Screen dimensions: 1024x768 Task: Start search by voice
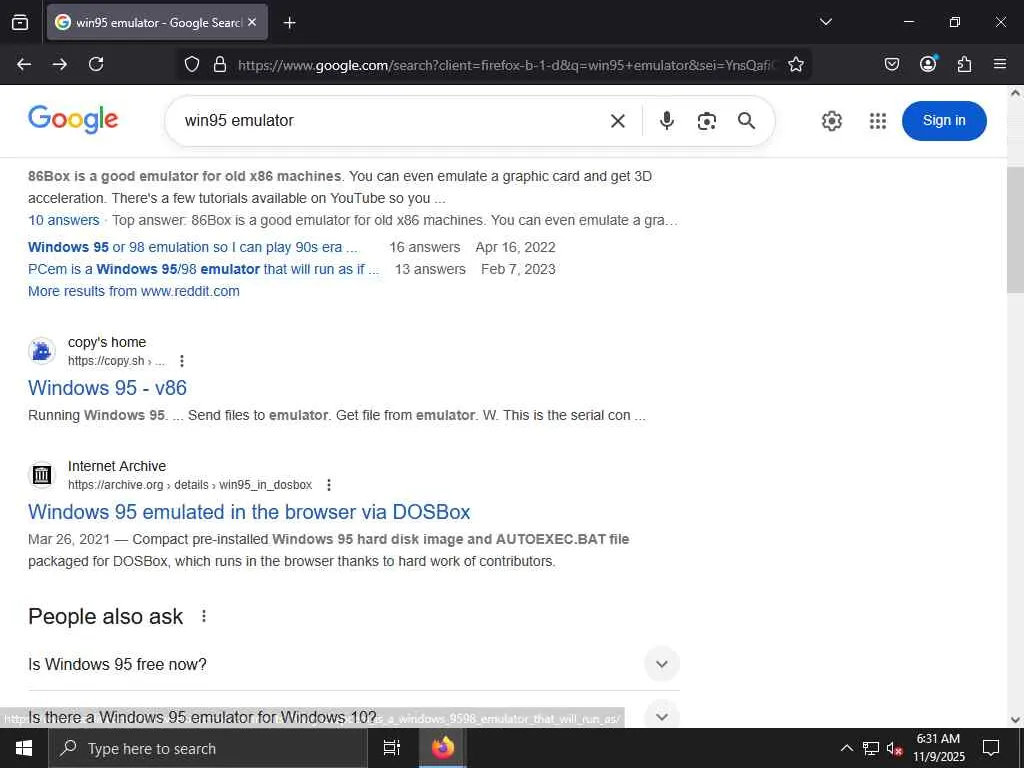click(x=667, y=121)
